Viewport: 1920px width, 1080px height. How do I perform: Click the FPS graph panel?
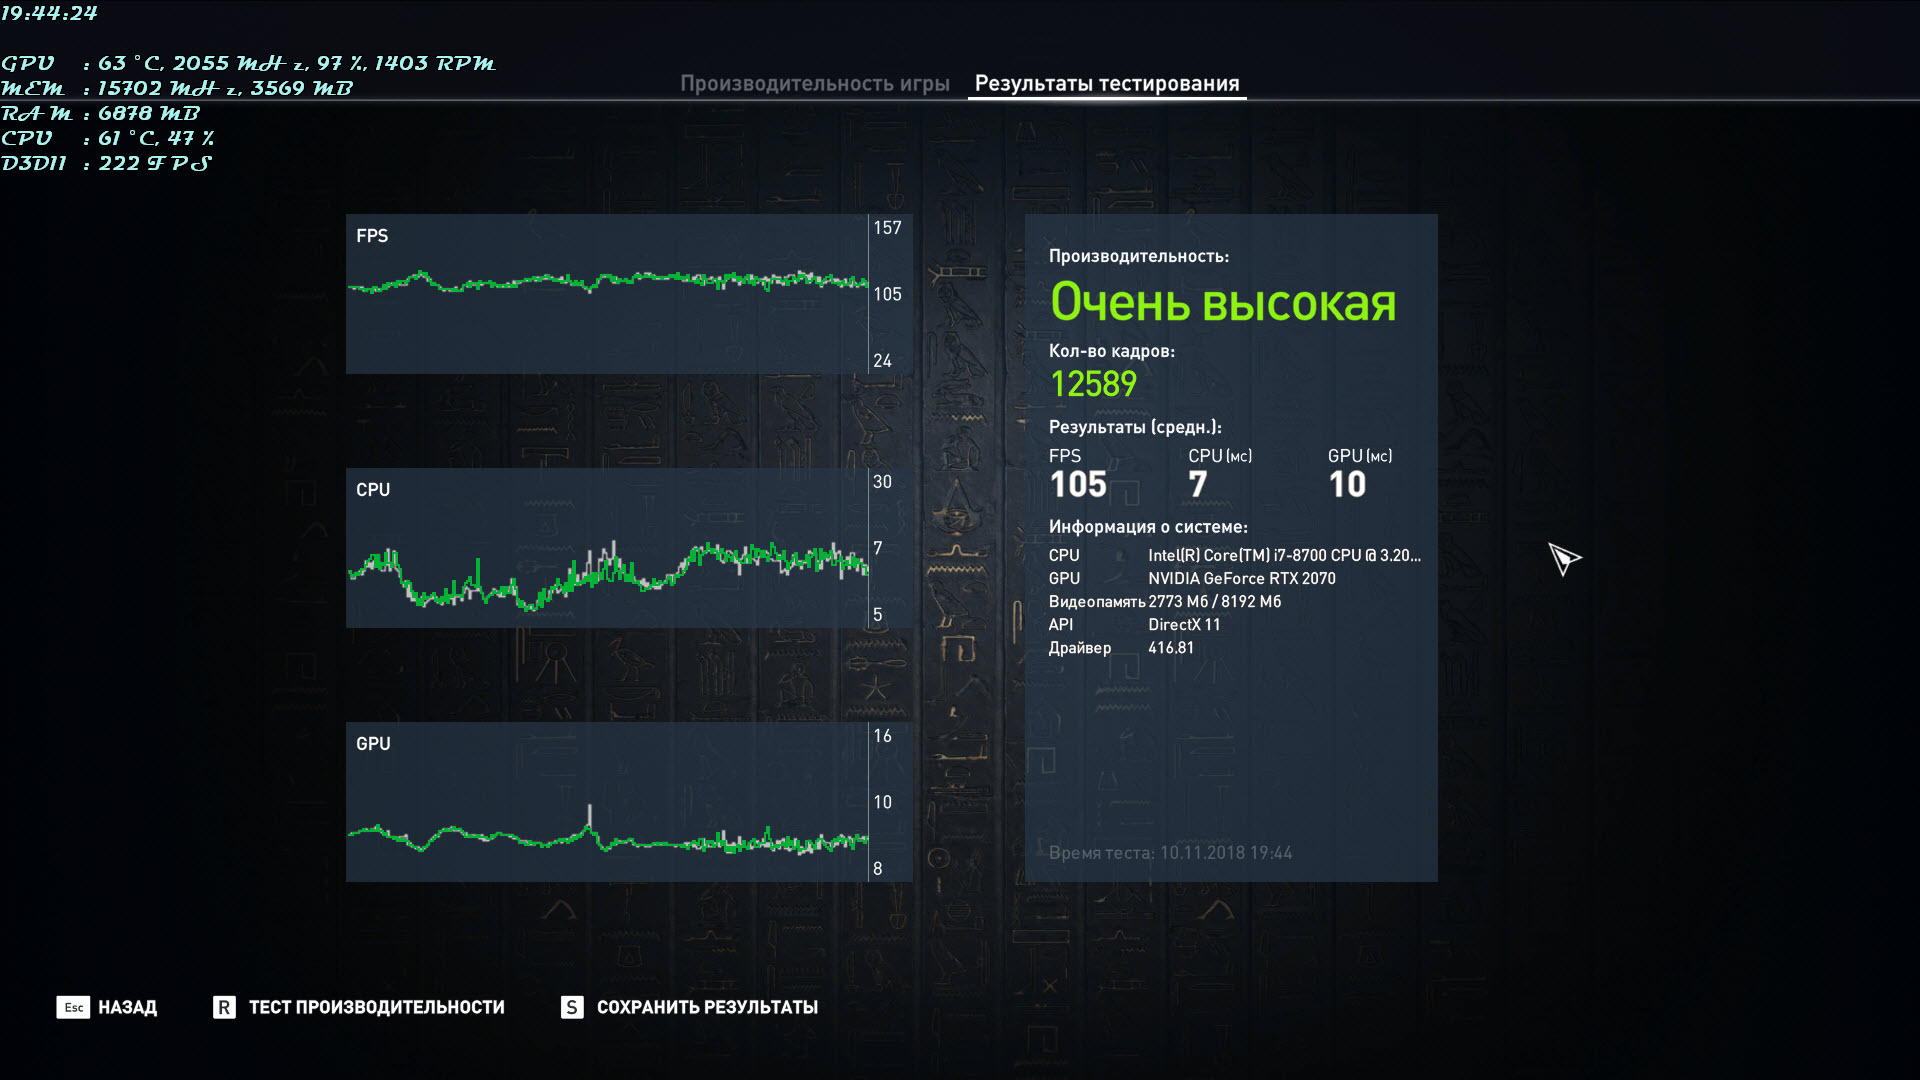click(607, 294)
